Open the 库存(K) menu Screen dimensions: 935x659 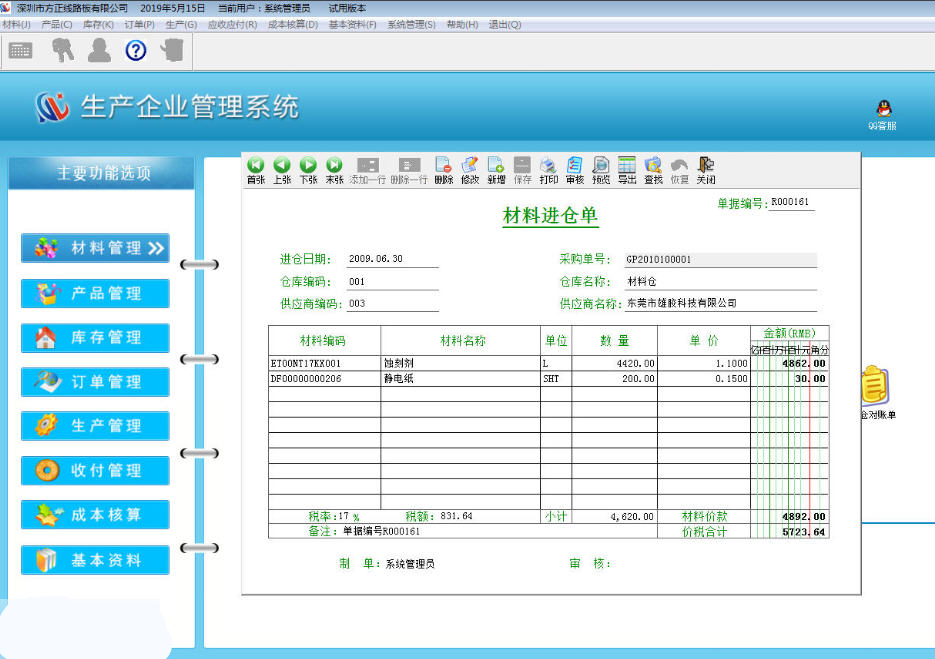tap(98, 24)
